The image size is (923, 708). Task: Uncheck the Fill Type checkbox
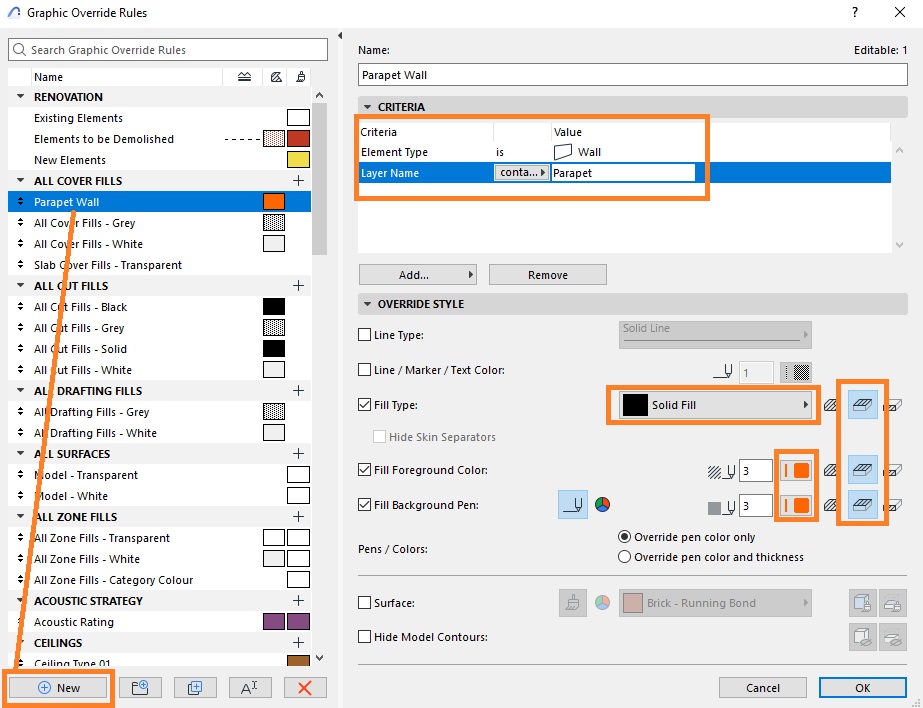click(364, 405)
